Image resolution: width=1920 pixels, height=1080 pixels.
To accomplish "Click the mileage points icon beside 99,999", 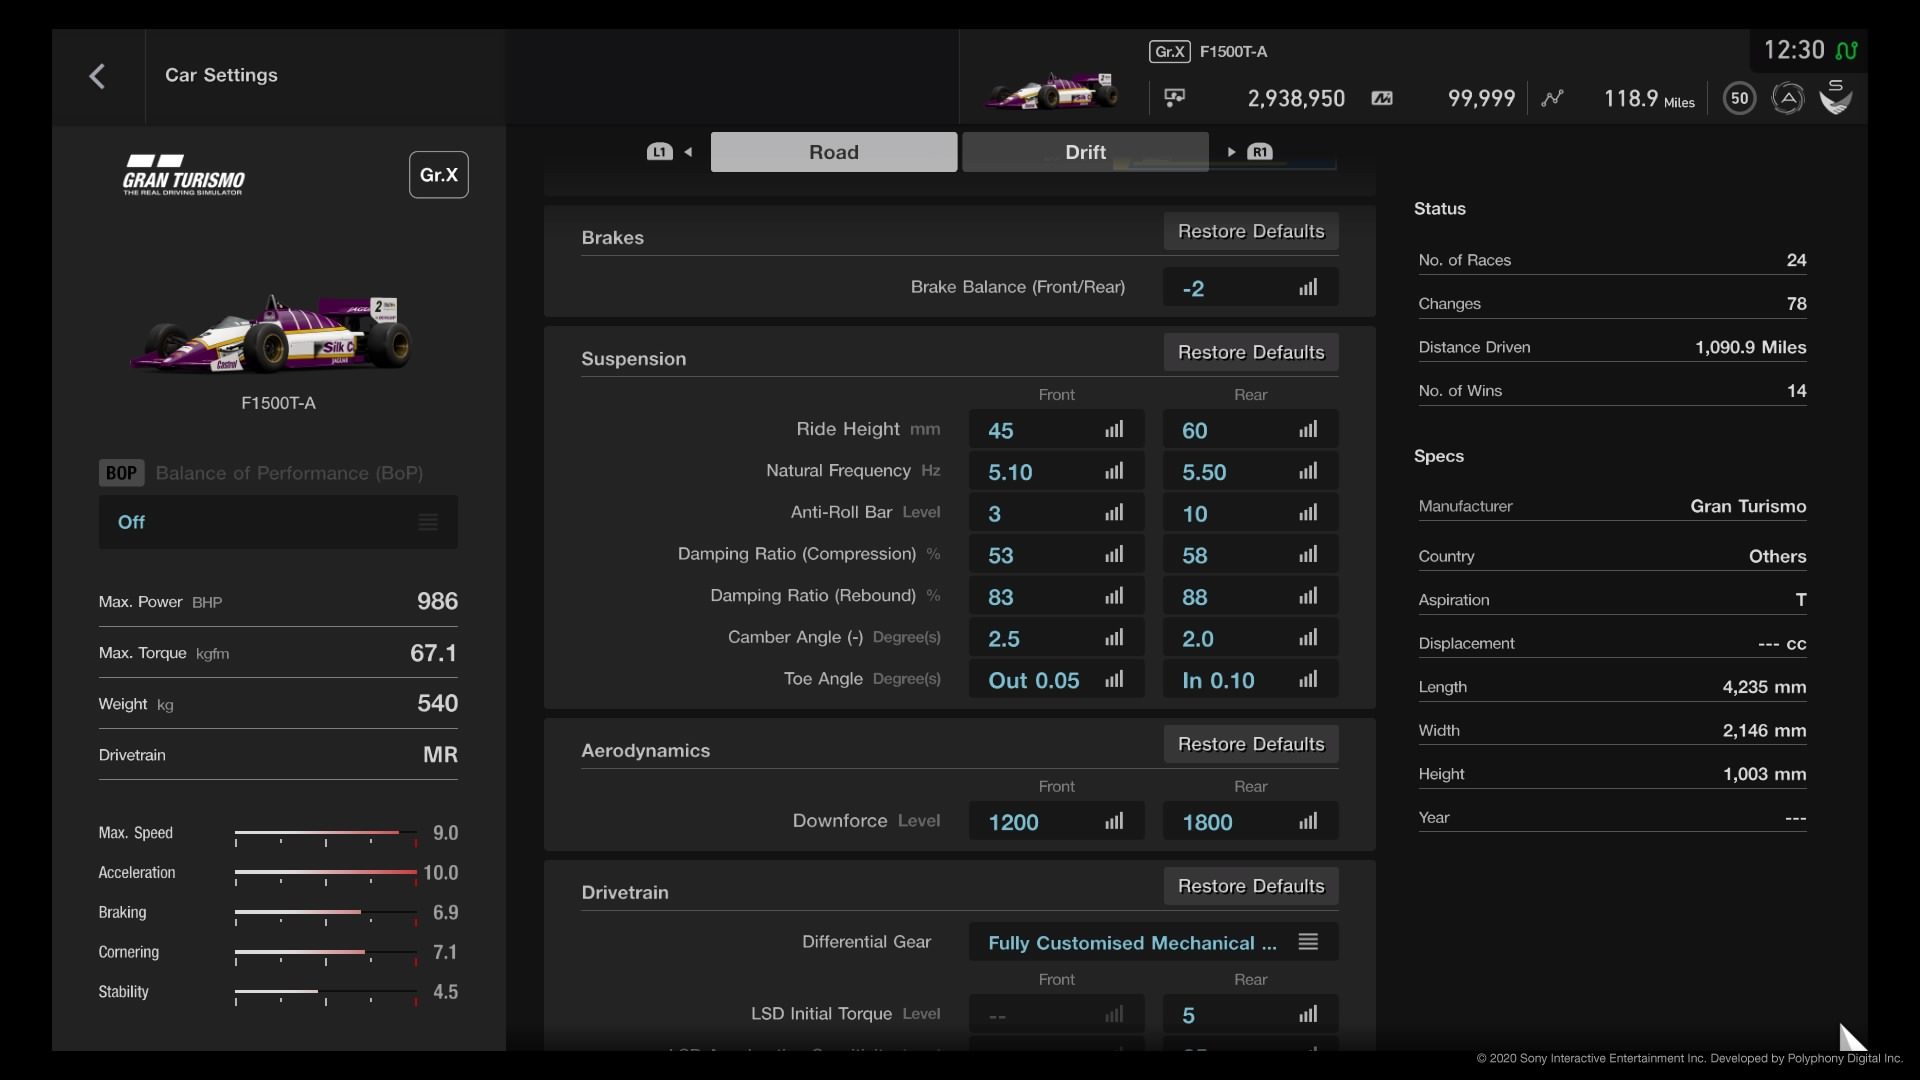I will [1382, 98].
